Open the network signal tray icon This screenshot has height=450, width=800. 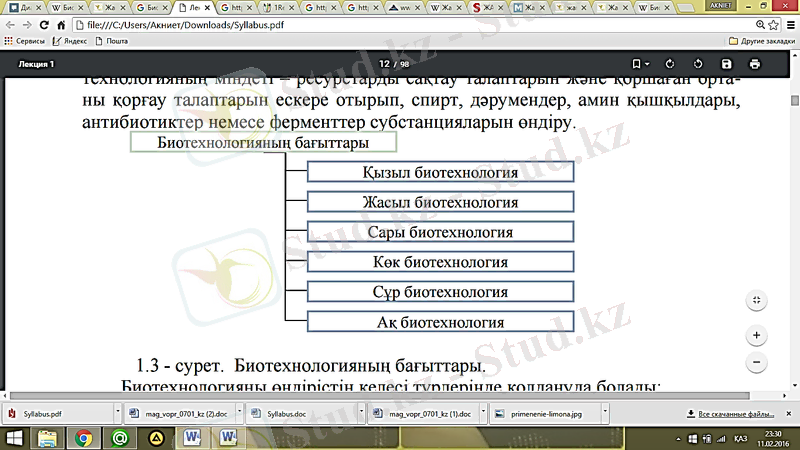pyautogui.click(x=721, y=439)
